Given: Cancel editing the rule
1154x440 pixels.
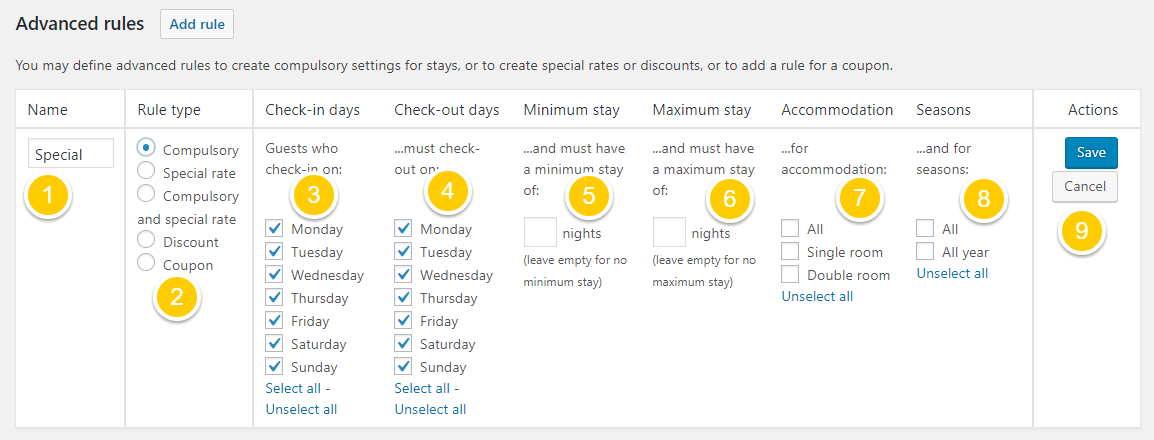Looking at the screenshot, I should tap(1085, 186).
